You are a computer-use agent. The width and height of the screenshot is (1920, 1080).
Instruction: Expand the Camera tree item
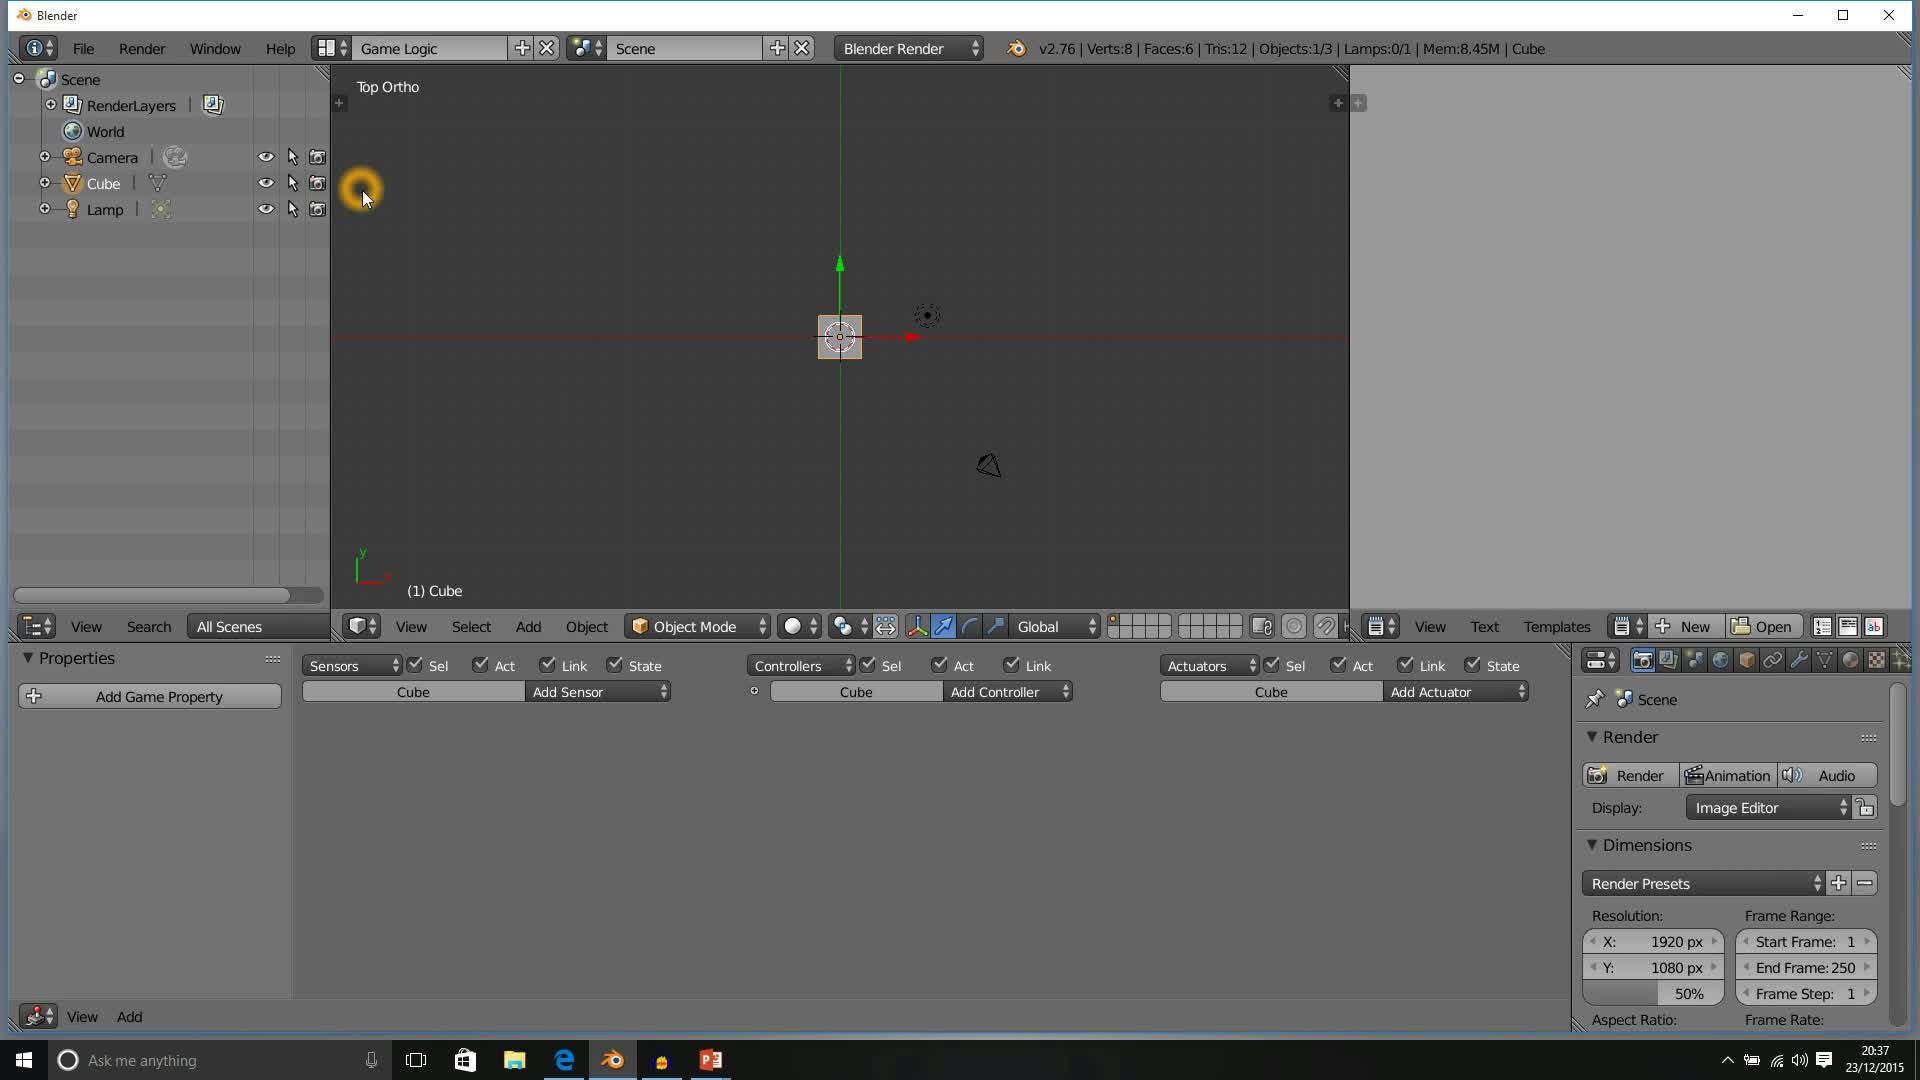pyautogui.click(x=44, y=157)
